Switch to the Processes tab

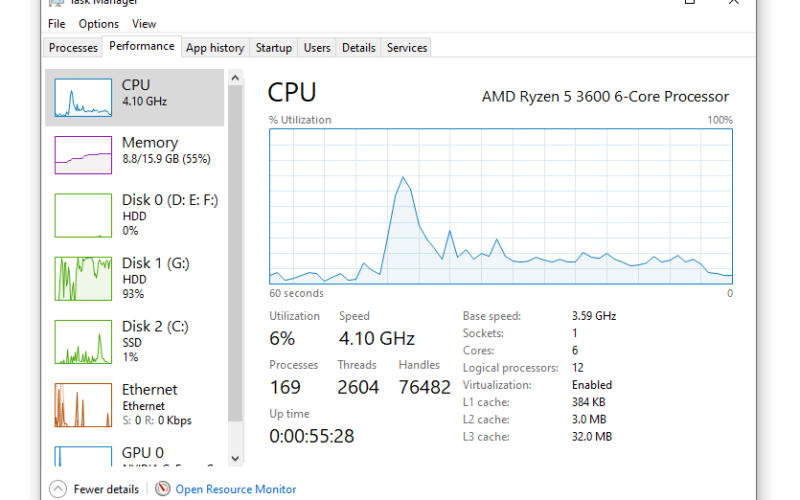point(73,47)
